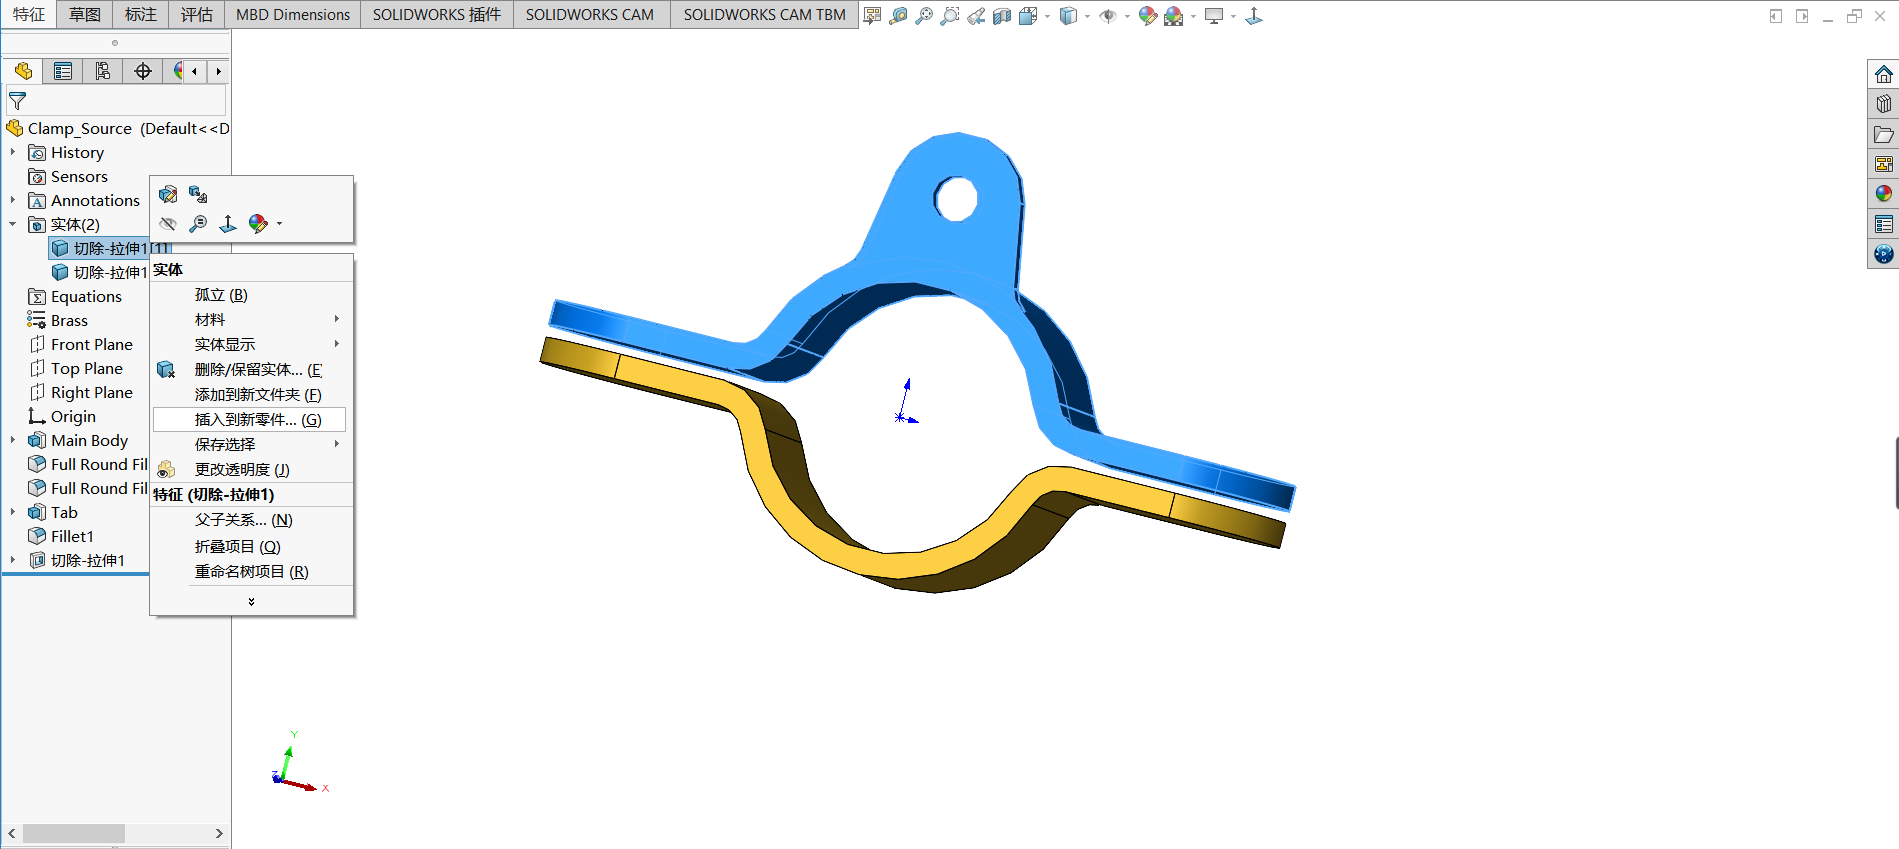This screenshot has width=1899, height=849.
Task: Select 插入到新零件 from context menu
Action: pyautogui.click(x=257, y=419)
